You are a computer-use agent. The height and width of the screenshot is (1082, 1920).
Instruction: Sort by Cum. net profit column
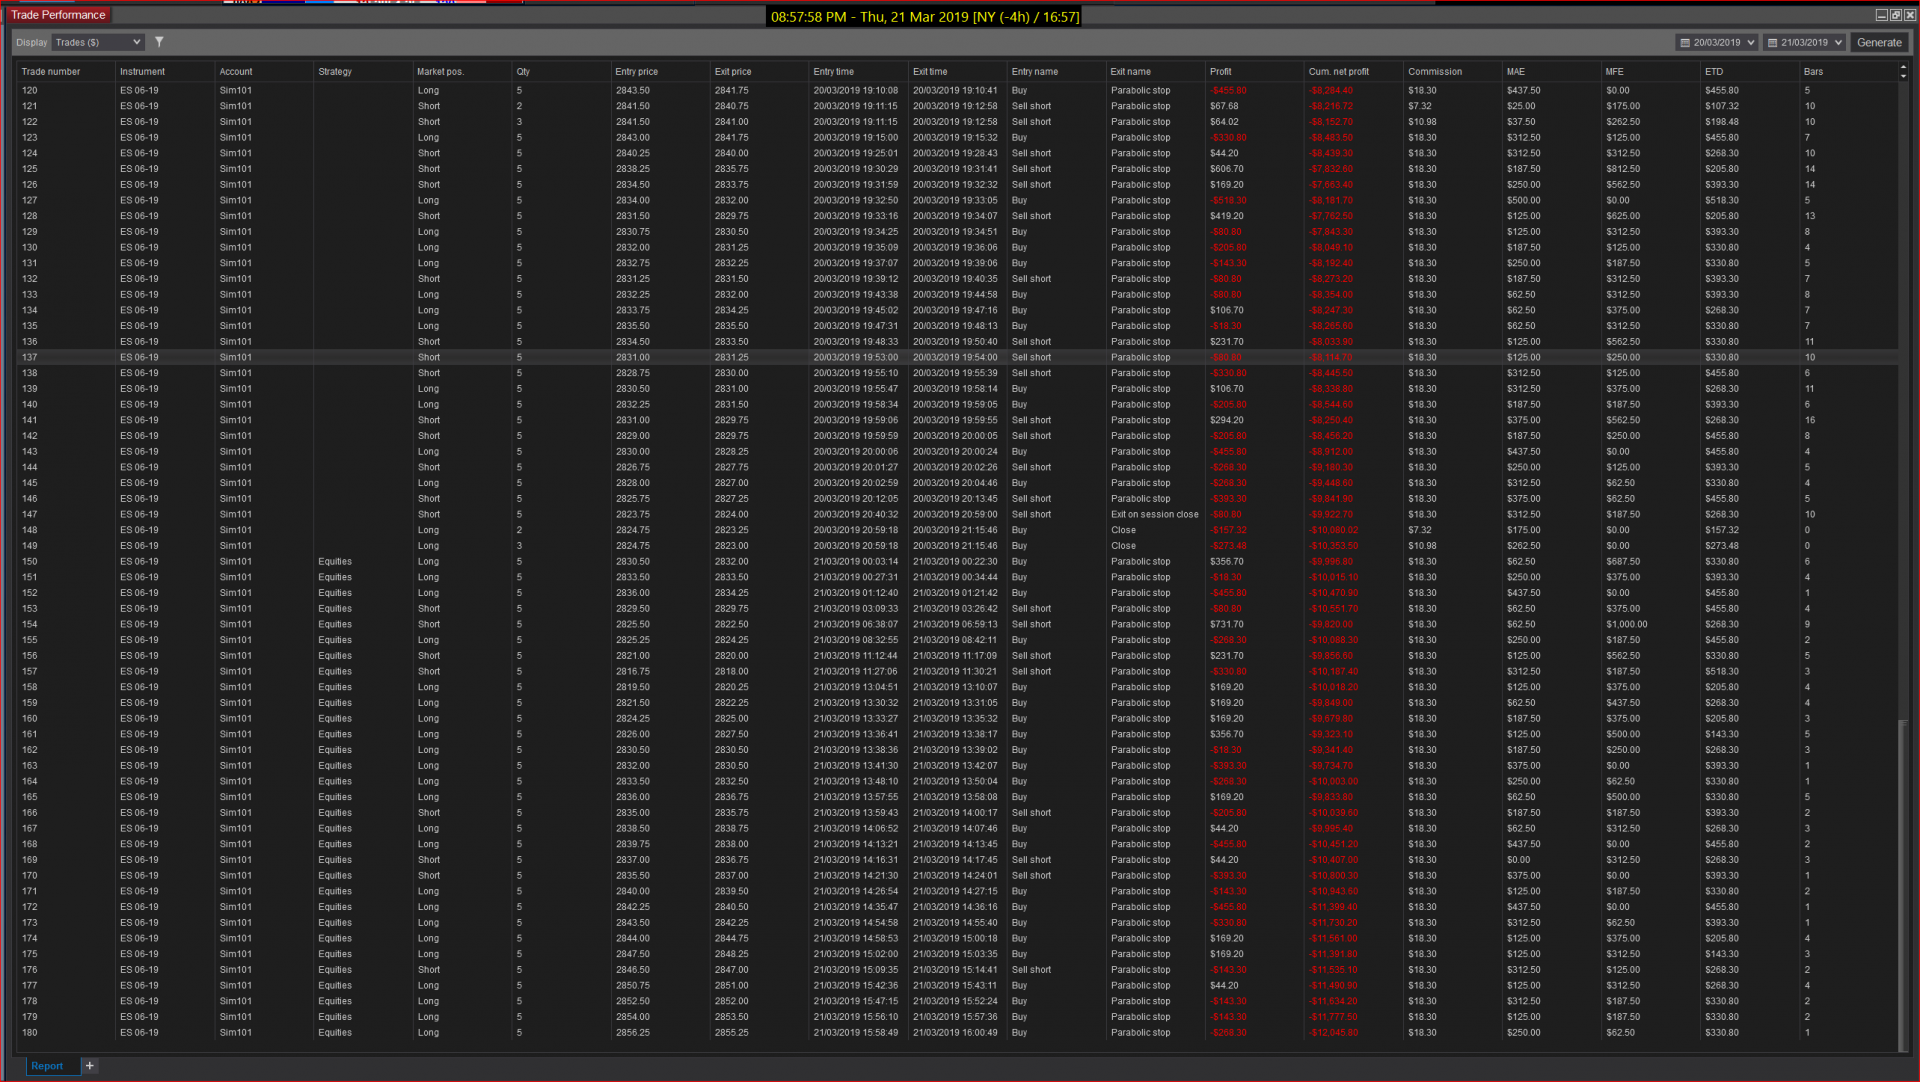(1338, 72)
